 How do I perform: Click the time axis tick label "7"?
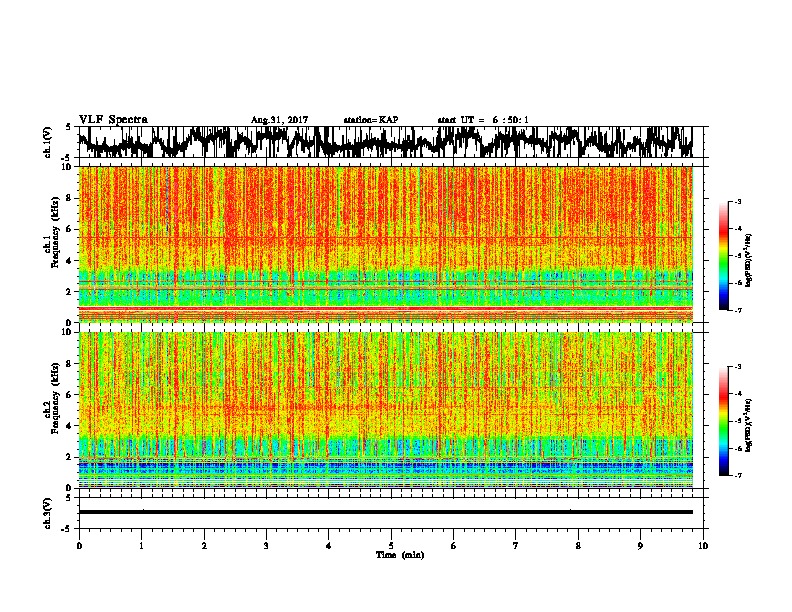point(516,546)
